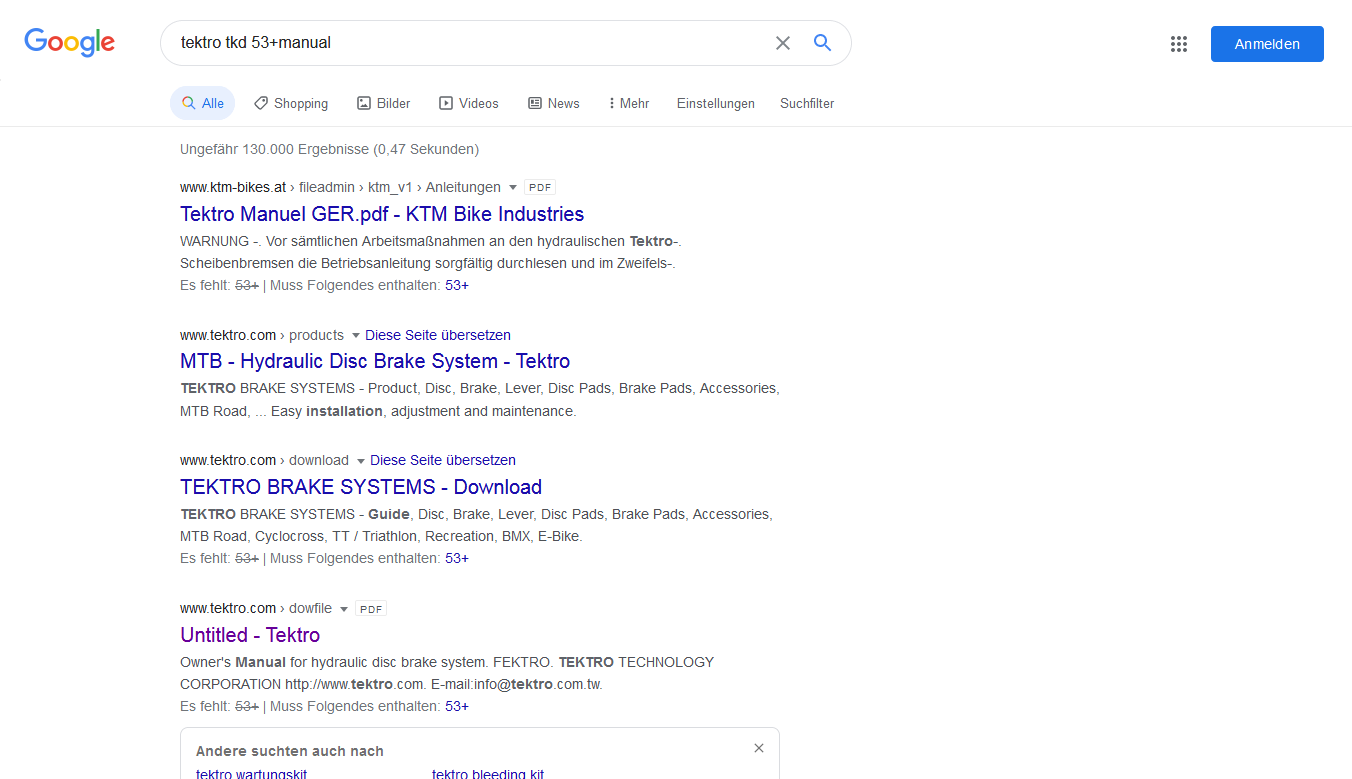Click '53+' link under the KTM result

[457, 285]
